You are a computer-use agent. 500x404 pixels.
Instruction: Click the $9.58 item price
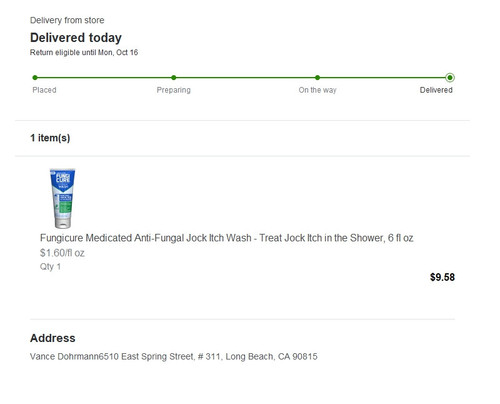coord(442,277)
